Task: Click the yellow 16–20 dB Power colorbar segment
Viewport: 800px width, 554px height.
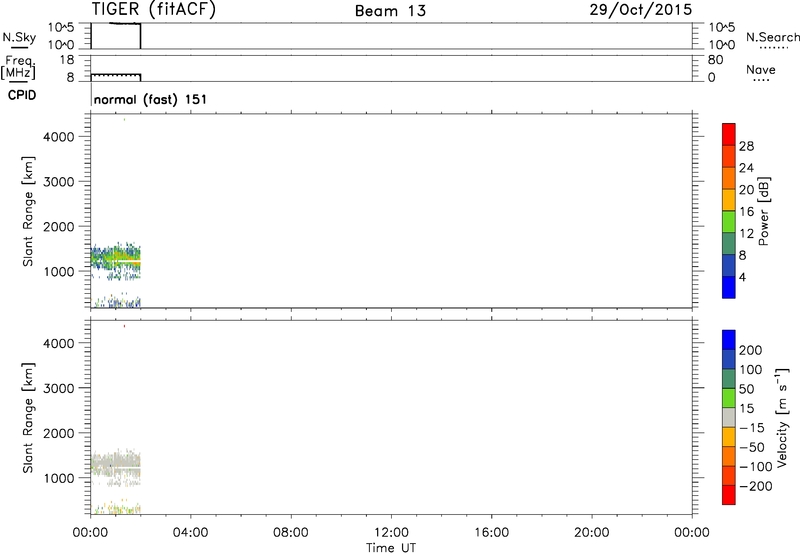Action: [729, 199]
